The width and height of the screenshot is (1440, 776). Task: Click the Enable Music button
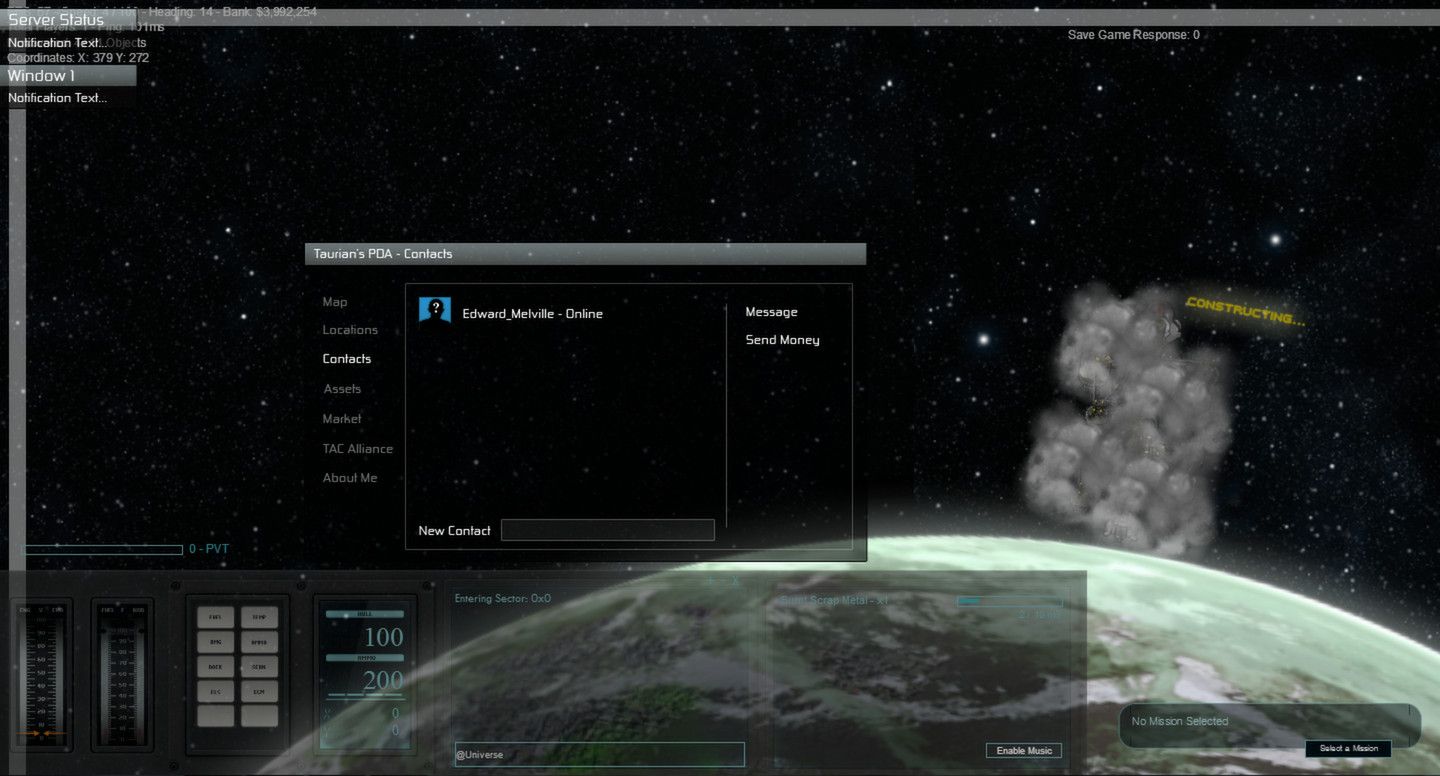(x=1024, y=751)
